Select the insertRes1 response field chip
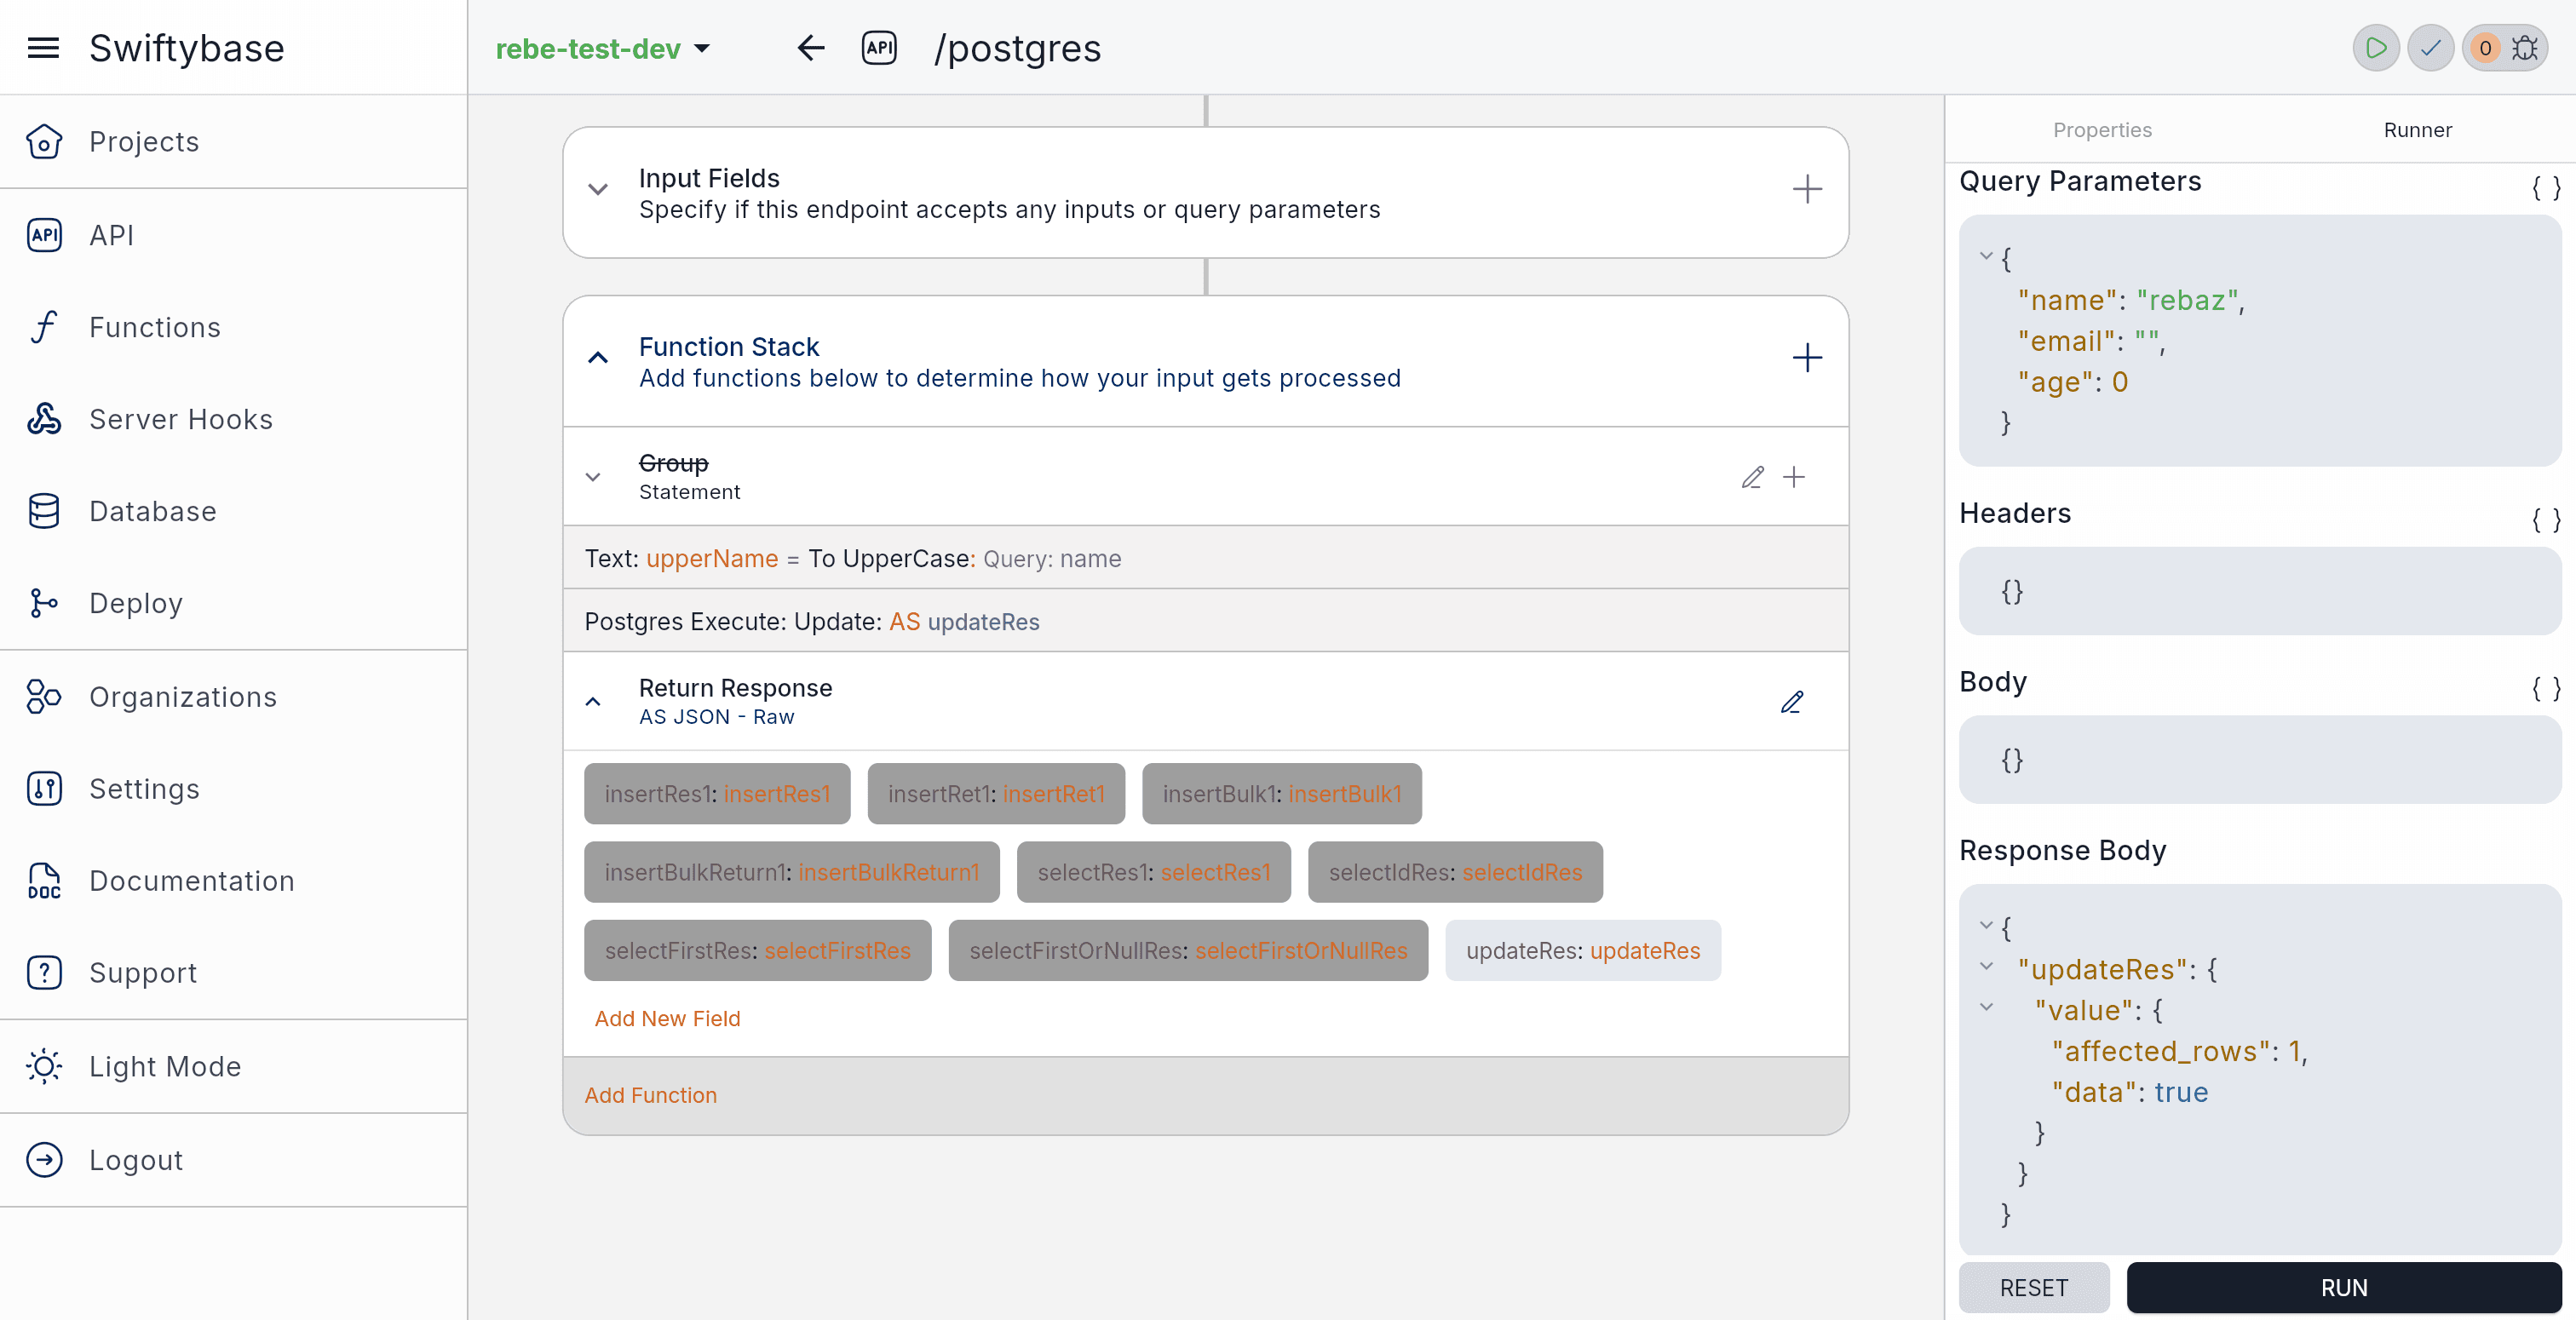The height and width of the screenshot is (1320, 2576). point(717,794)
